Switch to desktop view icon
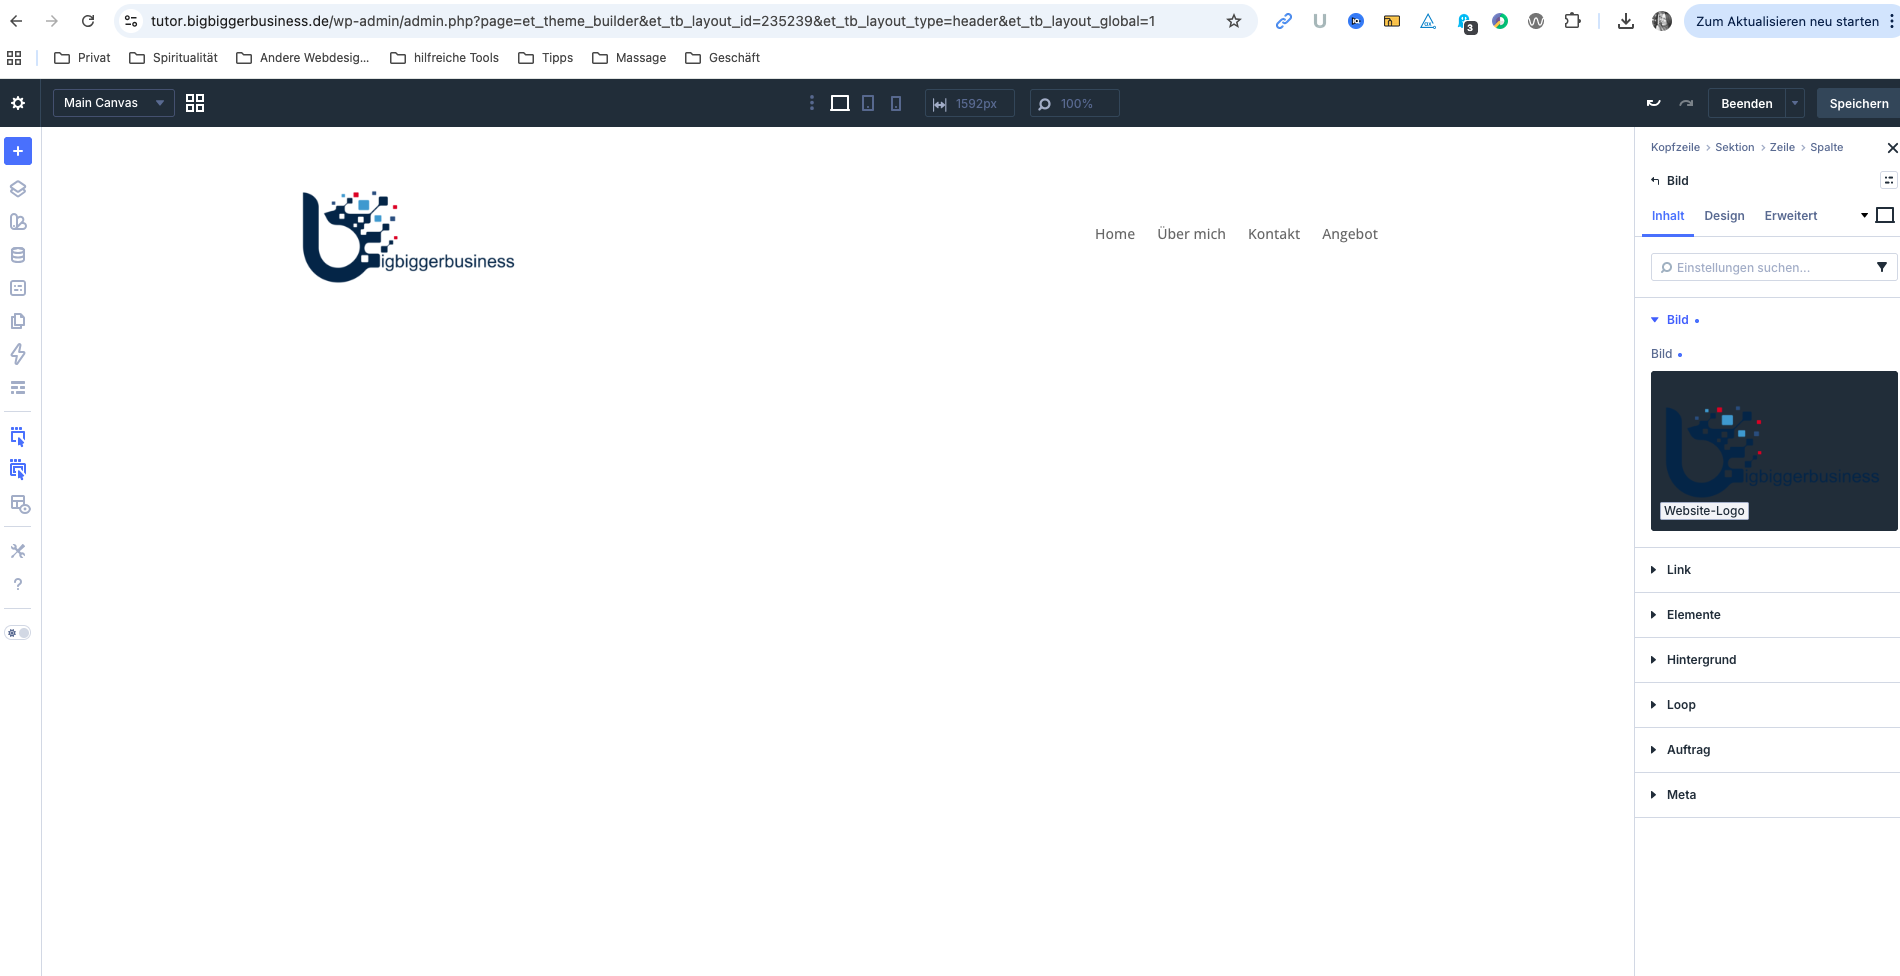 (x=840, y=103)
